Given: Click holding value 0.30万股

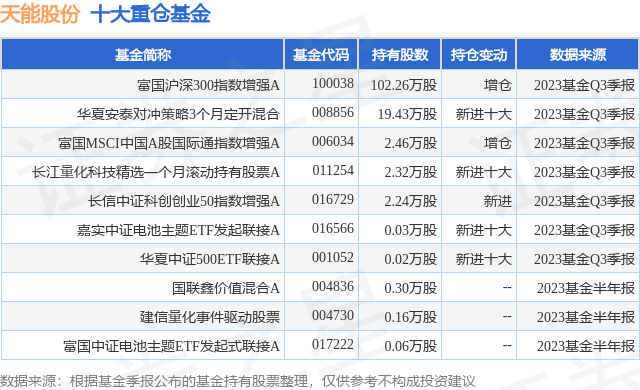Looking at the screenshot, I should click(411, 288).
